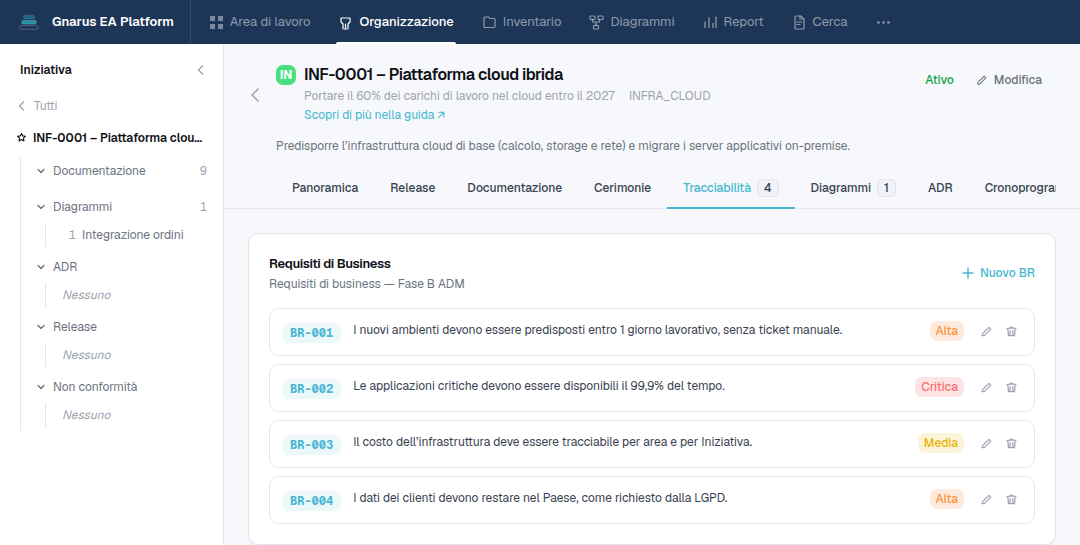Toggle the ADR sidebar section
This screenshot has width=1080, height=545.
pos(41,267)
